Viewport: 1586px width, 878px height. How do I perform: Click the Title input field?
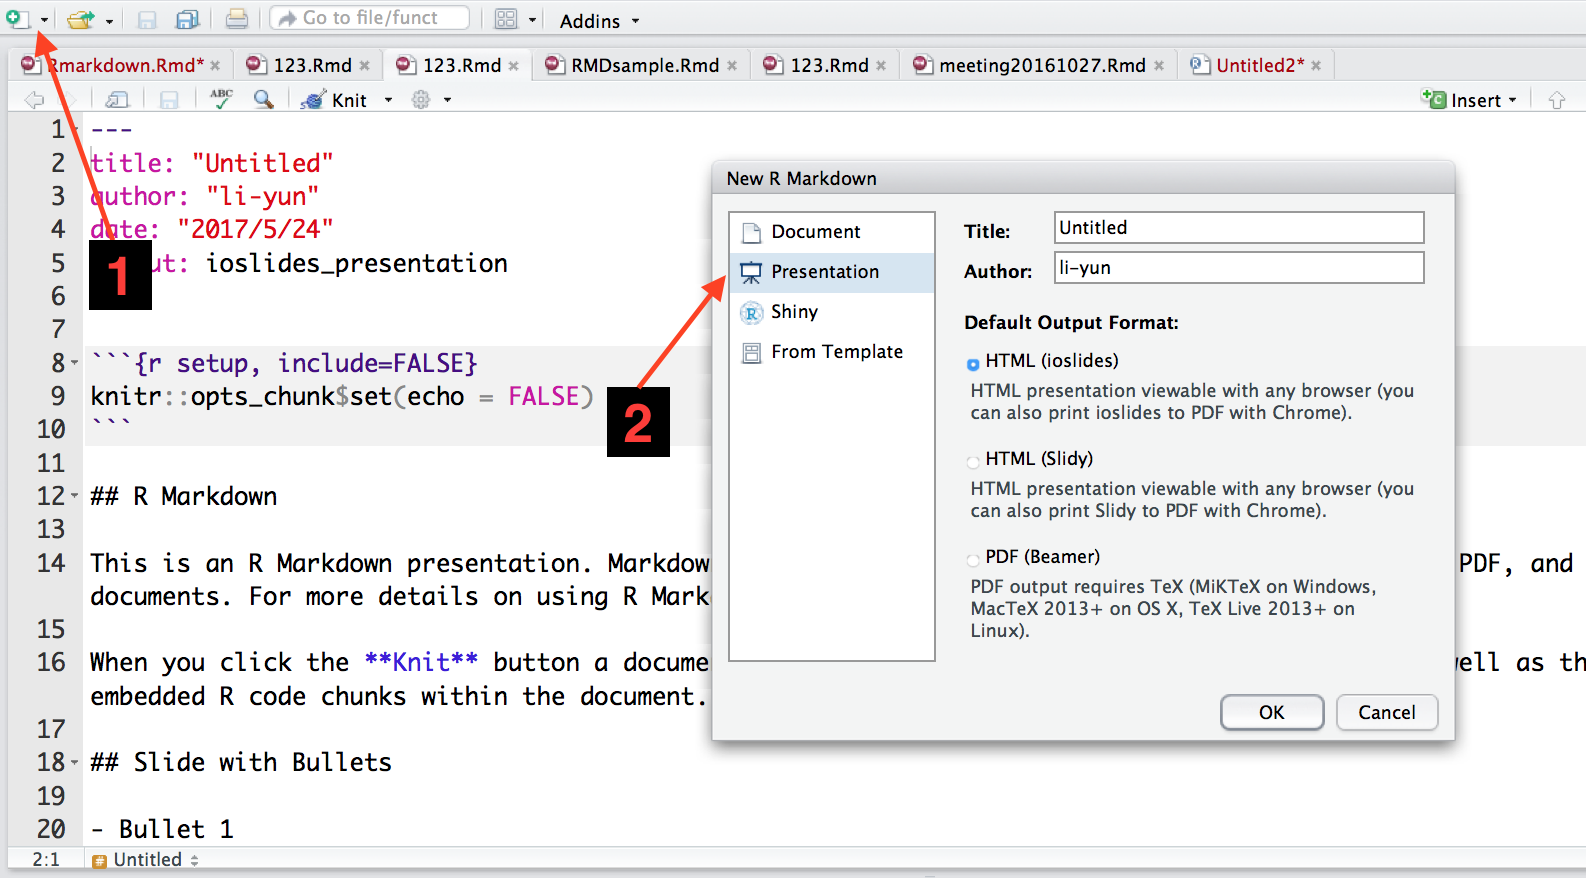(1239, 228)
